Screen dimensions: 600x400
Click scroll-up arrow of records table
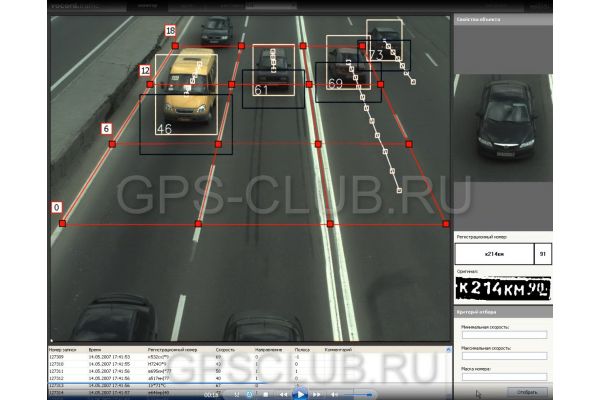[448, 349]
